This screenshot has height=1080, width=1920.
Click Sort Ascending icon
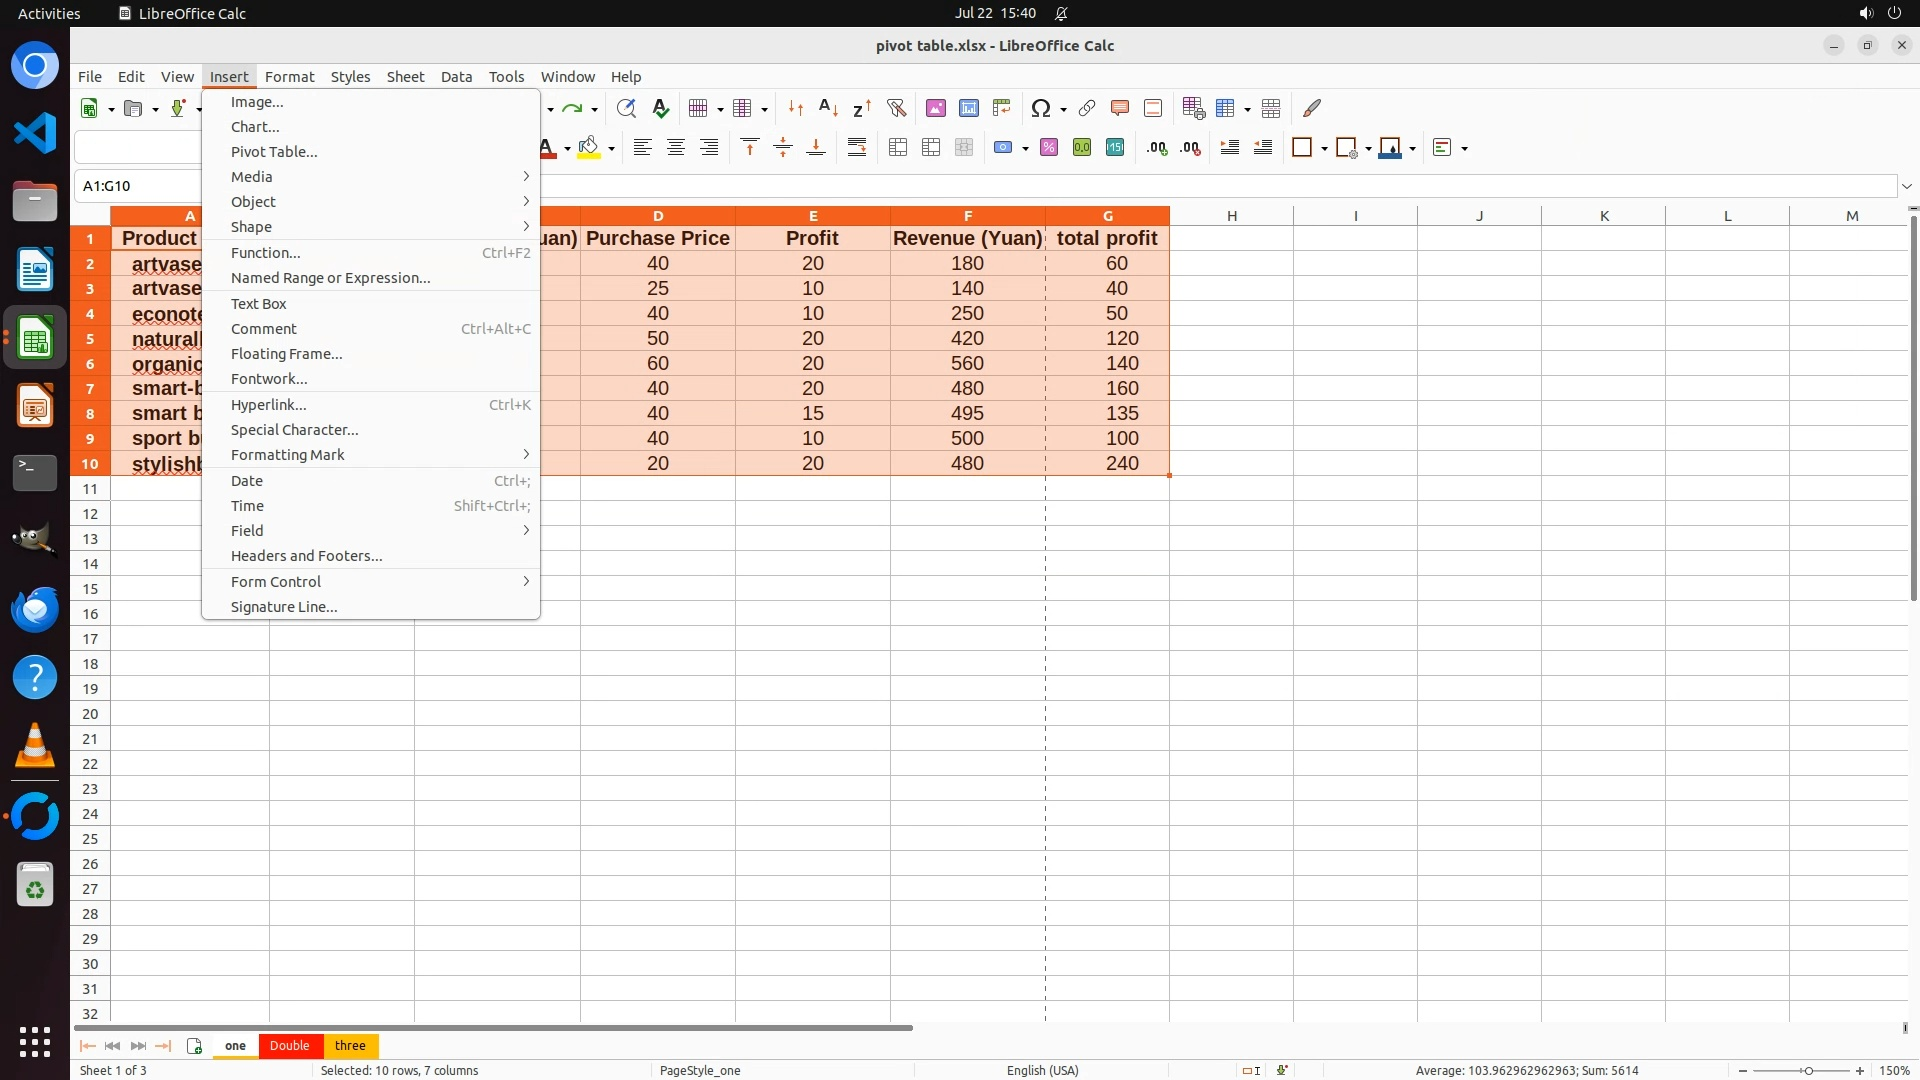click(x=828, y=108)
